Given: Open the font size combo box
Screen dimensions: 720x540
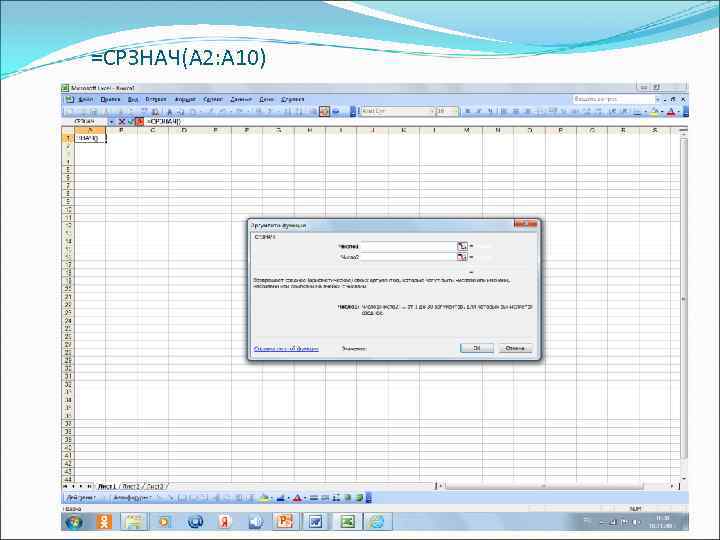Looking at the screenshot, I should coord(447,111).
